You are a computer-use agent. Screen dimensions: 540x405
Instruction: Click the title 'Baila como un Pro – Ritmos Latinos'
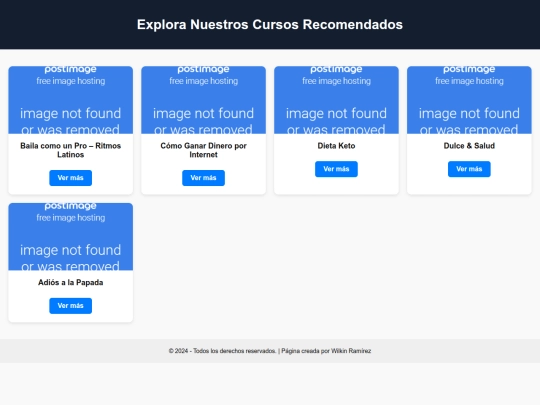[x=71, y=150]
